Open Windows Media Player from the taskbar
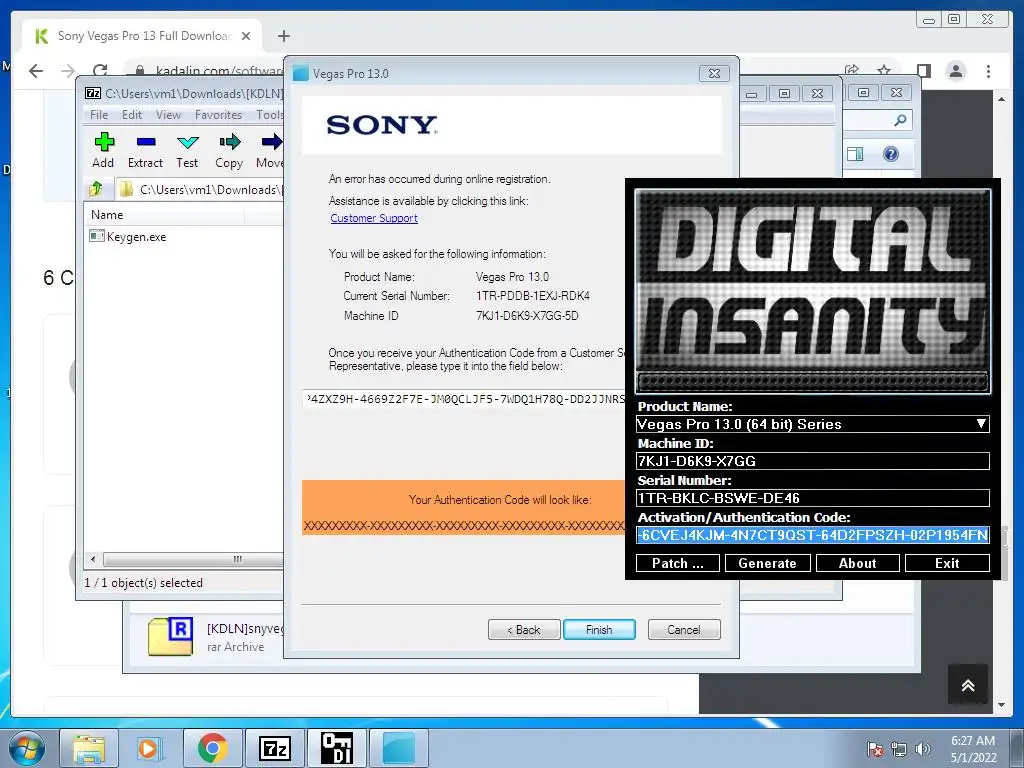Screen dimensions: 1024x768 point(149,748)
